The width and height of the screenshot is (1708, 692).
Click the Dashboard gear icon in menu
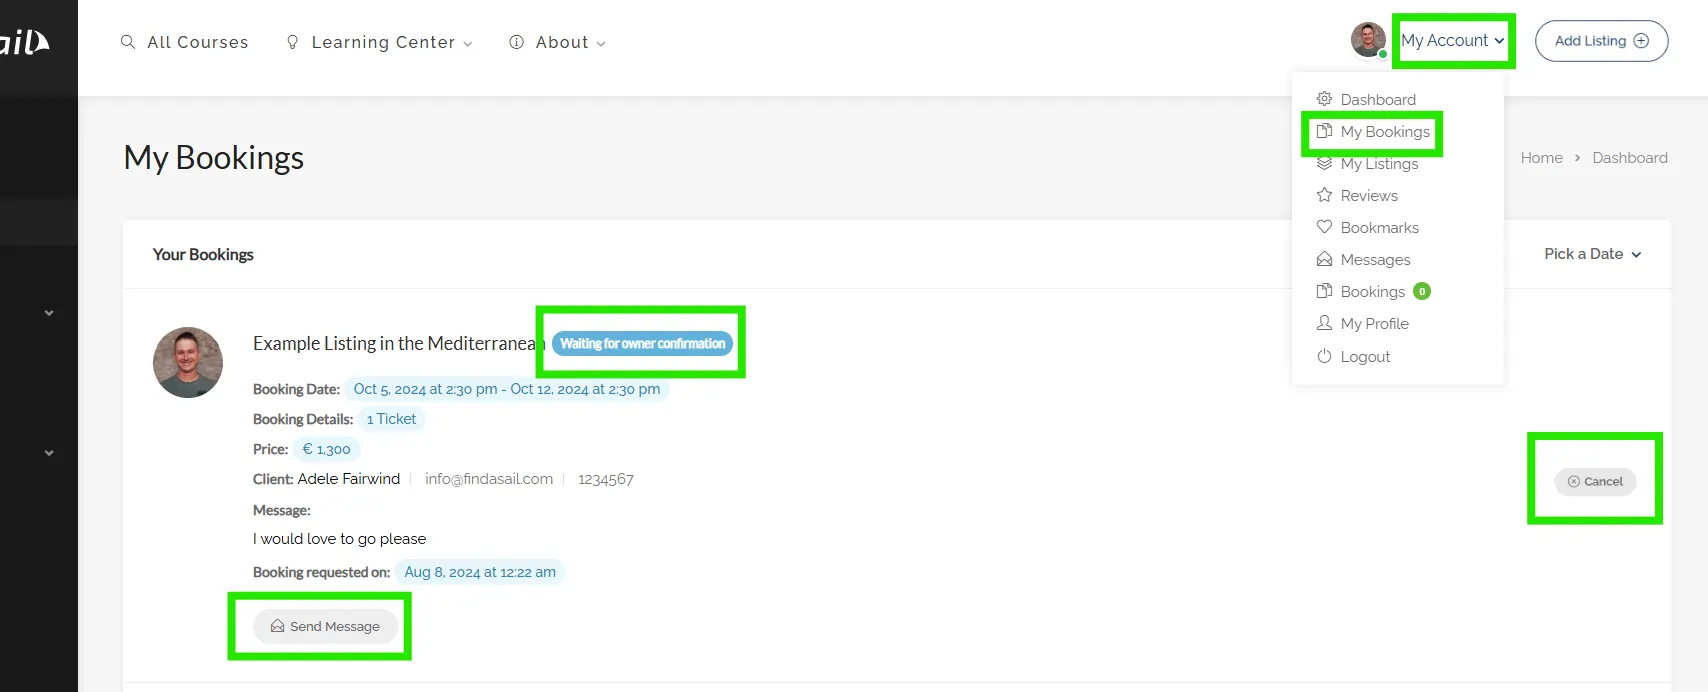tap(1324, 99)
